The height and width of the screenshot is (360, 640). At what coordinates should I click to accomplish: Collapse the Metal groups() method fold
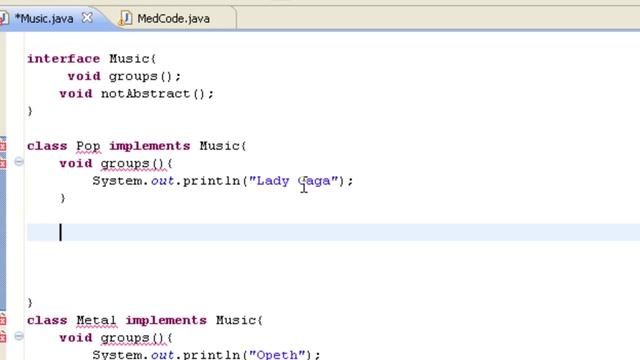pos(19,336)
